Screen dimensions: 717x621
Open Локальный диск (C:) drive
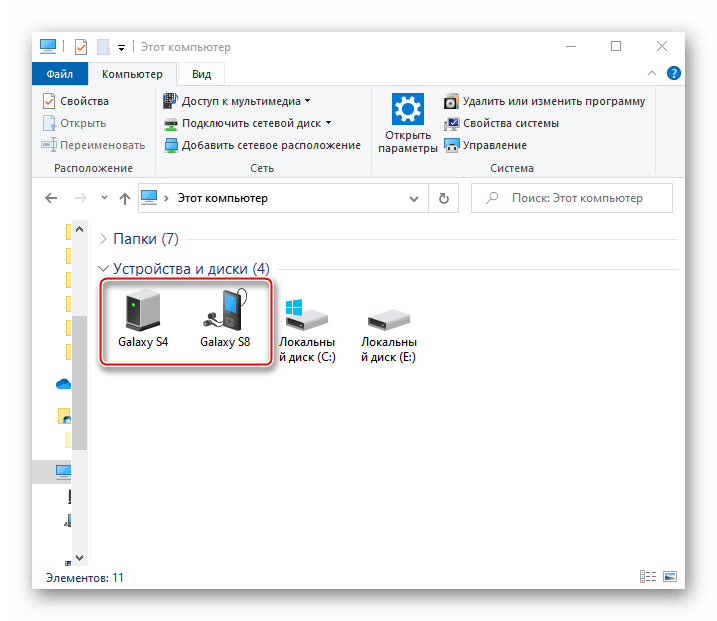coord(306,328)
